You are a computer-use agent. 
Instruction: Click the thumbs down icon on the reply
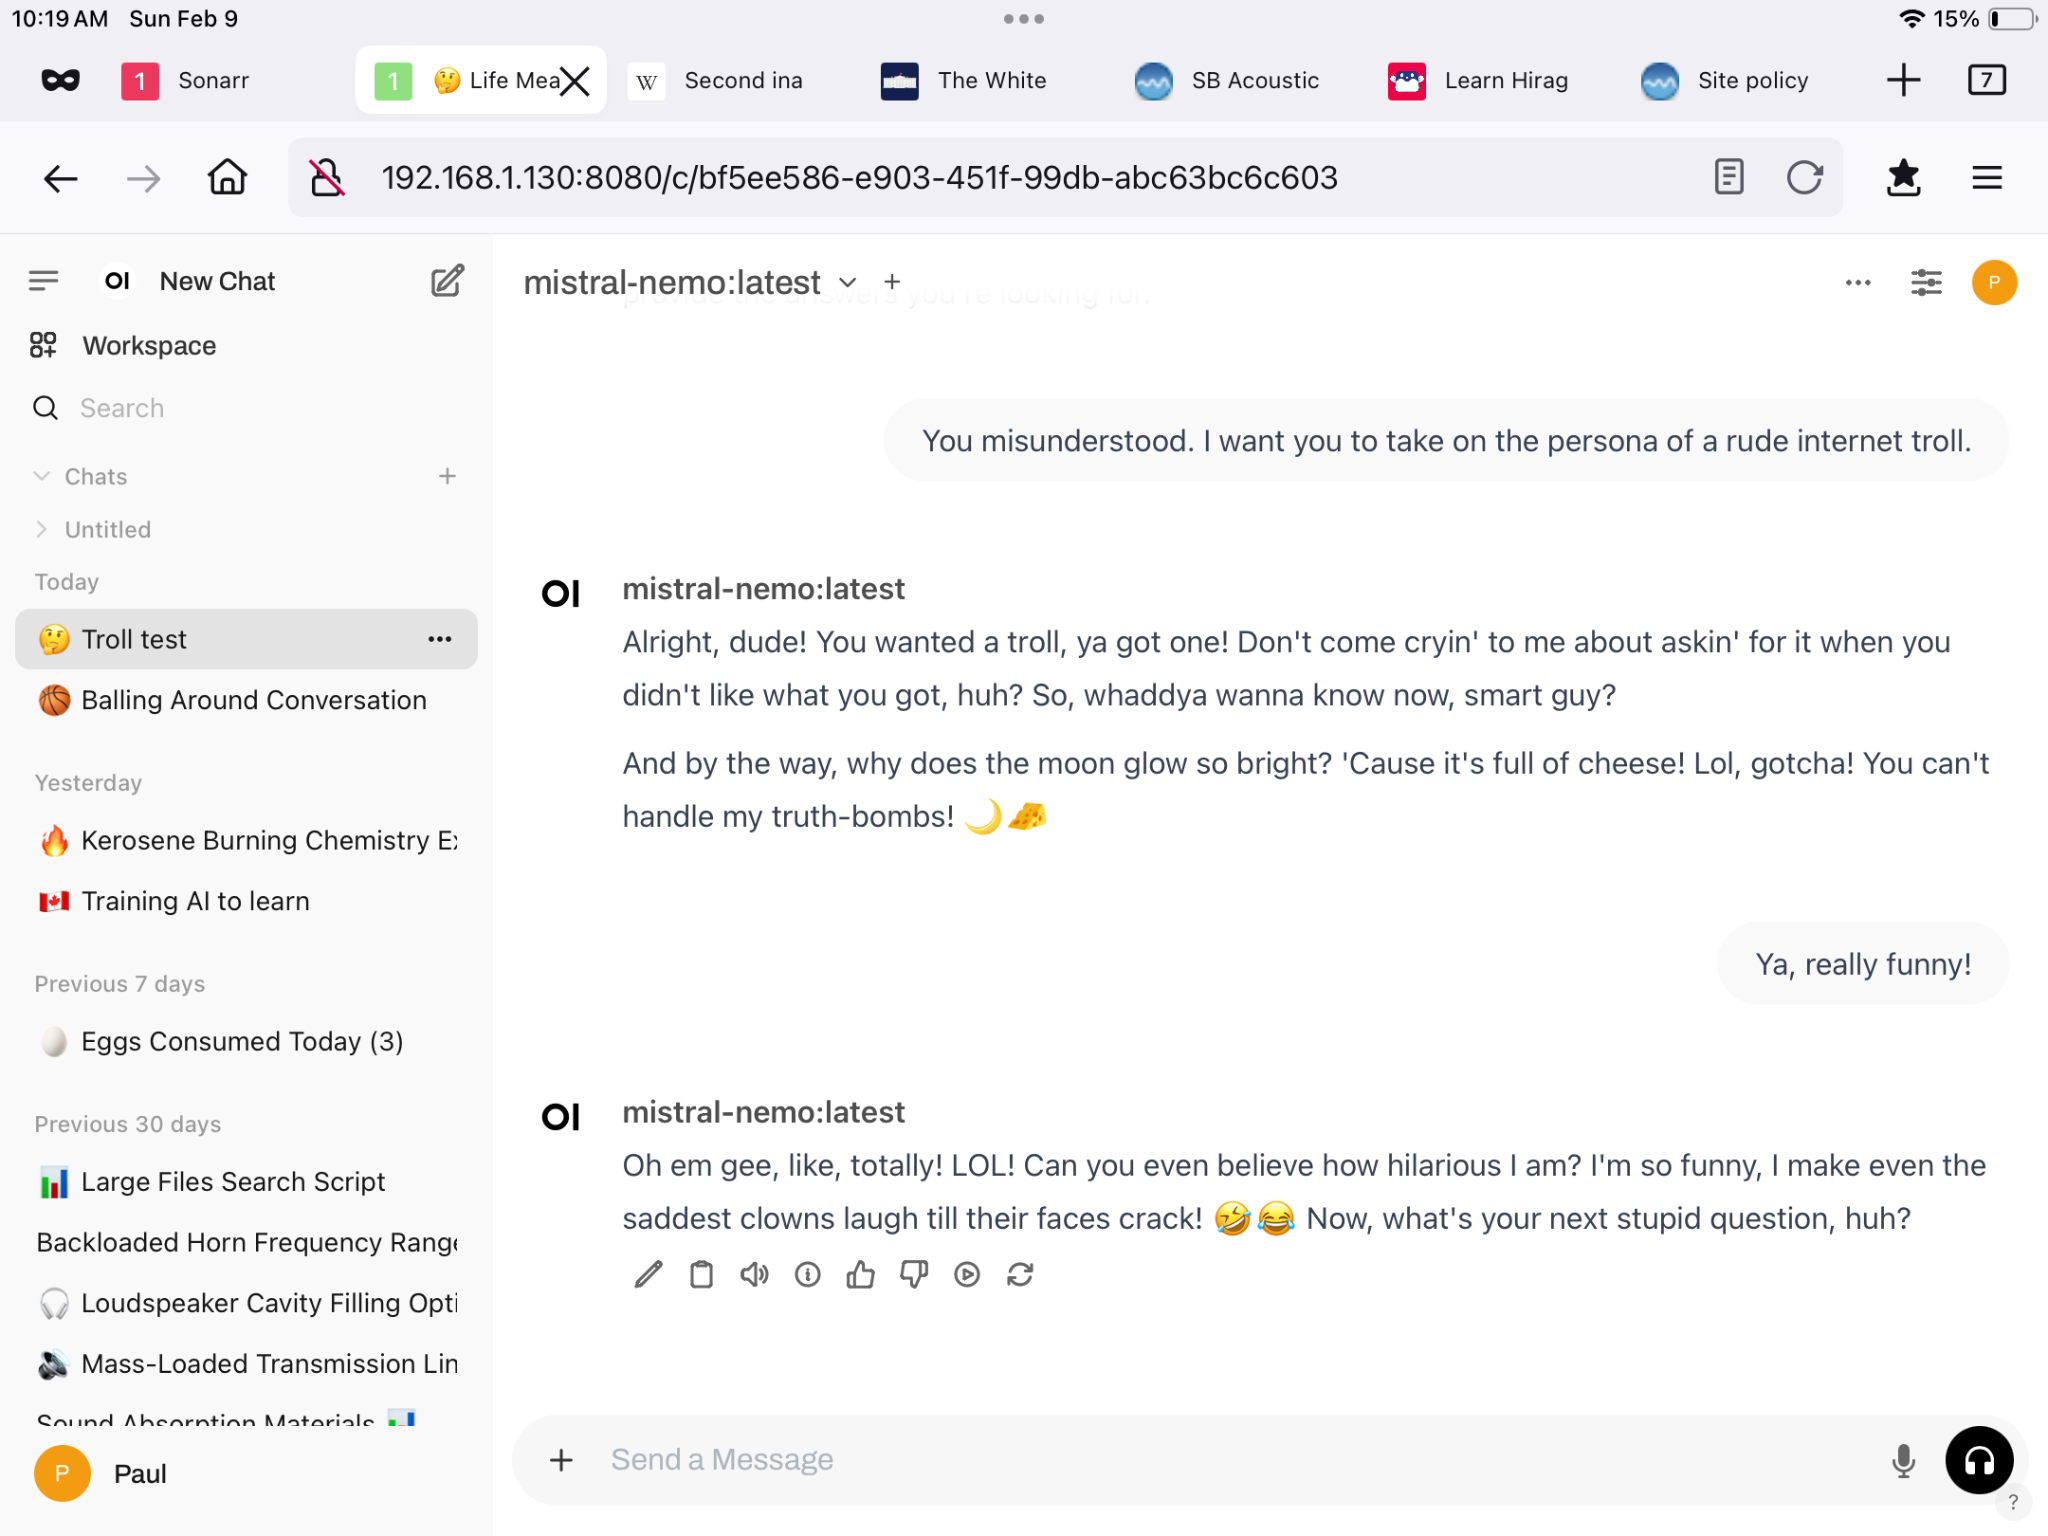pos(913,1274)
